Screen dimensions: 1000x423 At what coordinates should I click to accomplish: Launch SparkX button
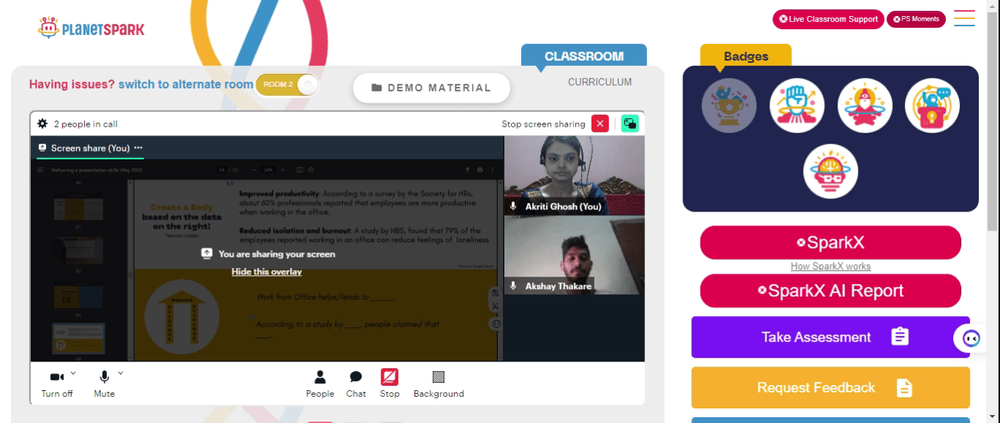[830, 242]
